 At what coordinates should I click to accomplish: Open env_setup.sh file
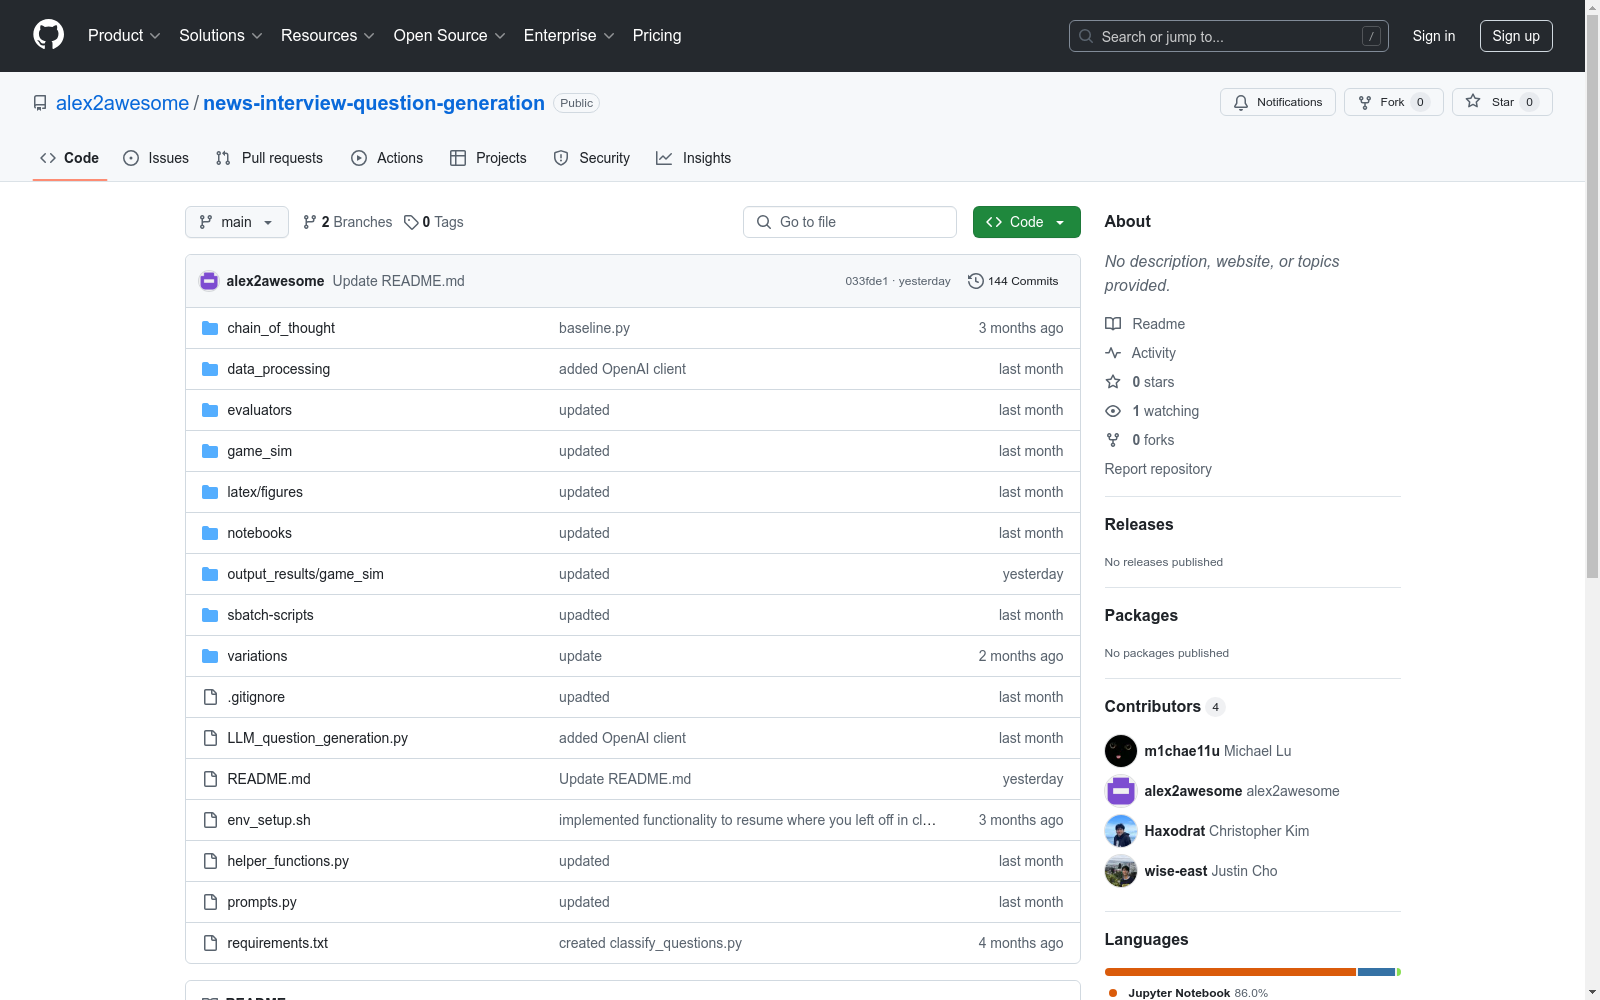(x=269, y=820)
